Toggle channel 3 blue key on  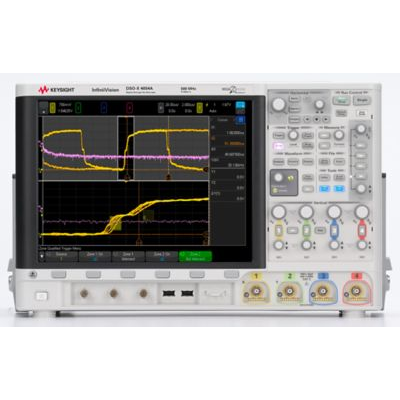coord(334,230)
